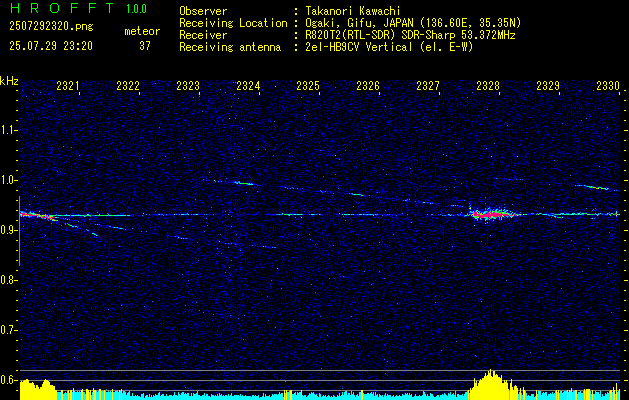Image resolution: width=629 pixels, height=400 pixels.
Task: Click the 0.7 frequency axis label
Action: (x=8, y=330)
